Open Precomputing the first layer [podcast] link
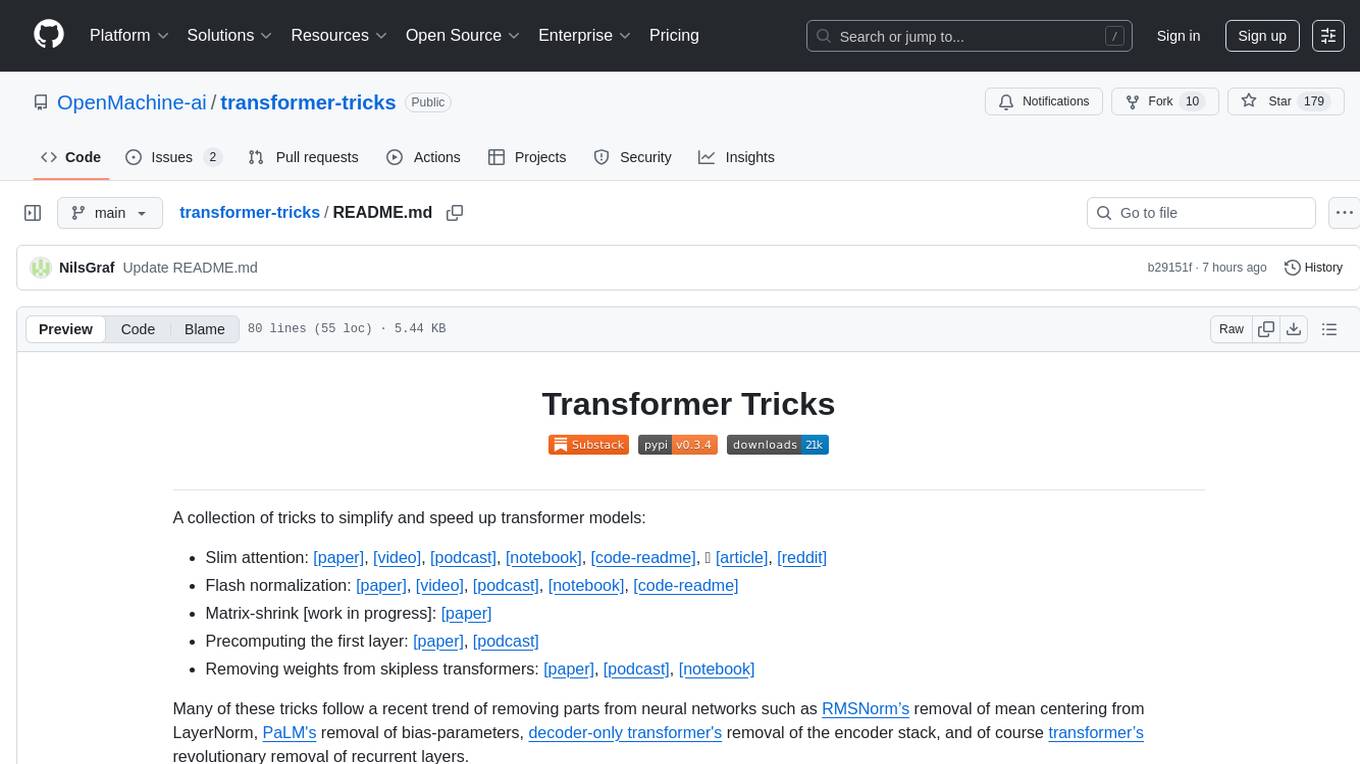The width and height of the screenshot is (1360, 764). 506,641
